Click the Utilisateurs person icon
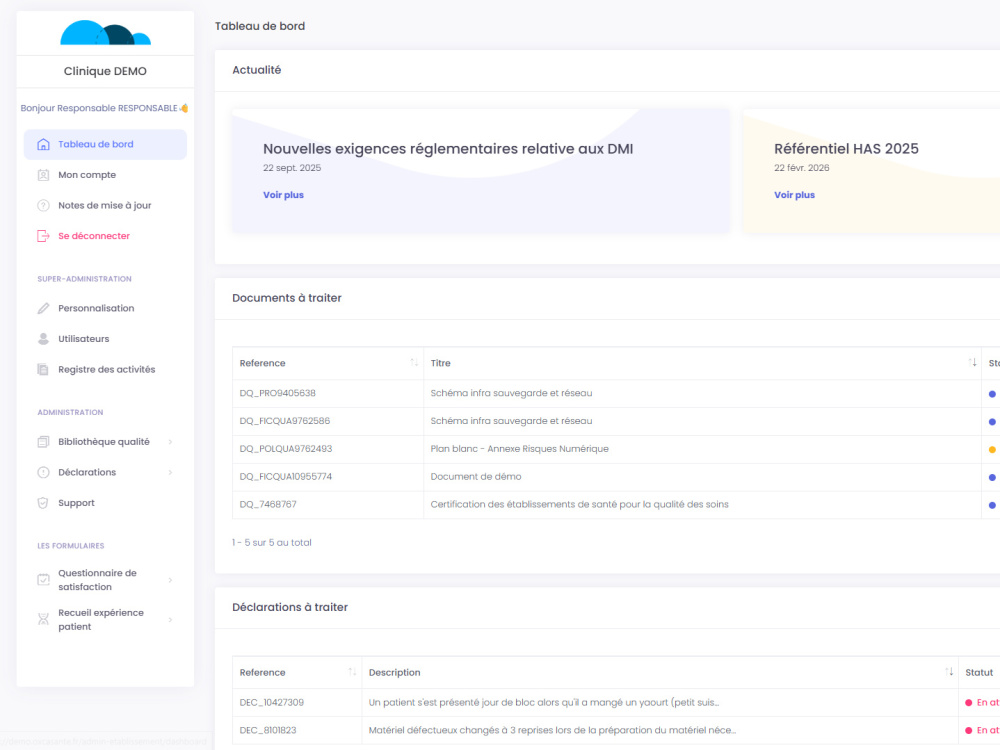The width and height of the screenshot is (1000, 750). click(x=43, y=339)
